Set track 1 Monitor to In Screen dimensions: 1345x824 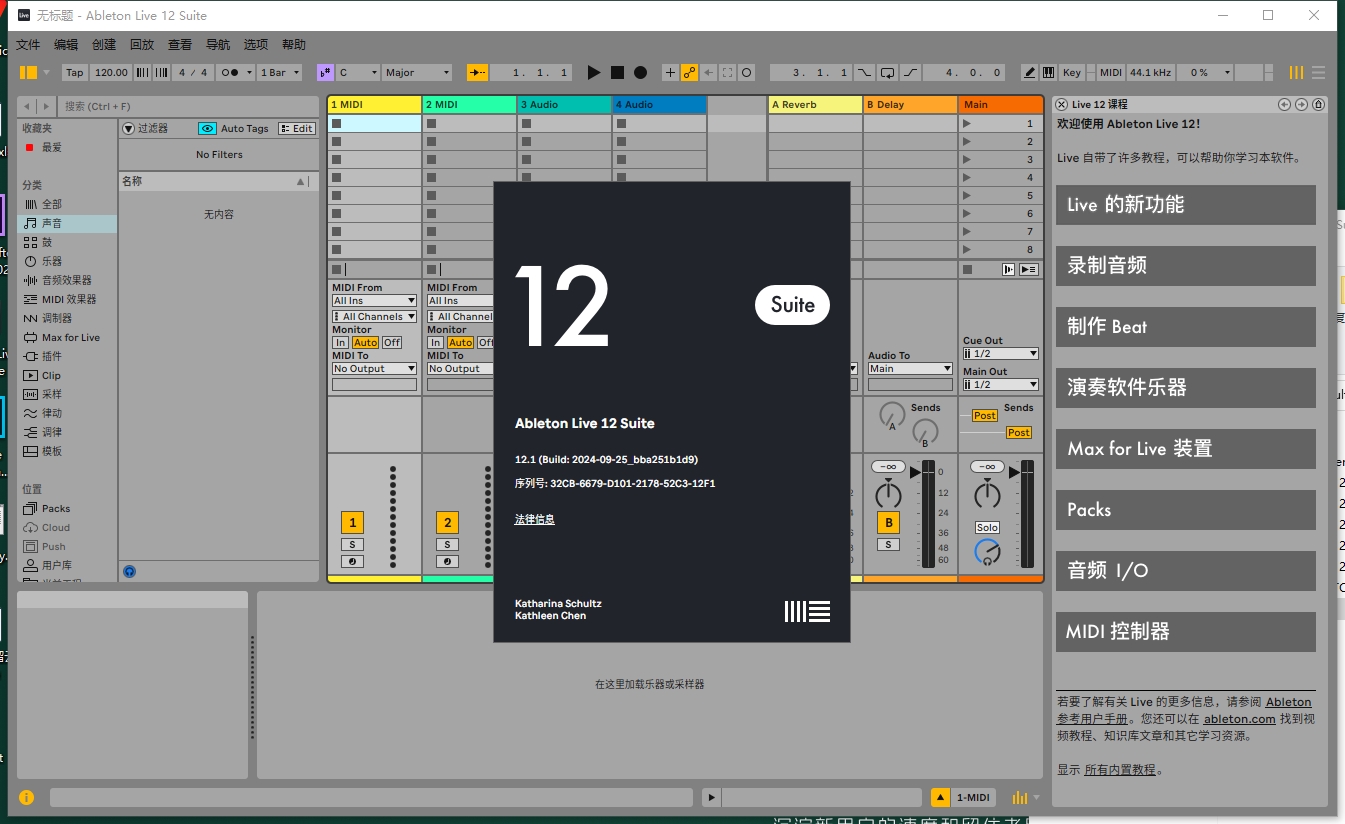340,342
